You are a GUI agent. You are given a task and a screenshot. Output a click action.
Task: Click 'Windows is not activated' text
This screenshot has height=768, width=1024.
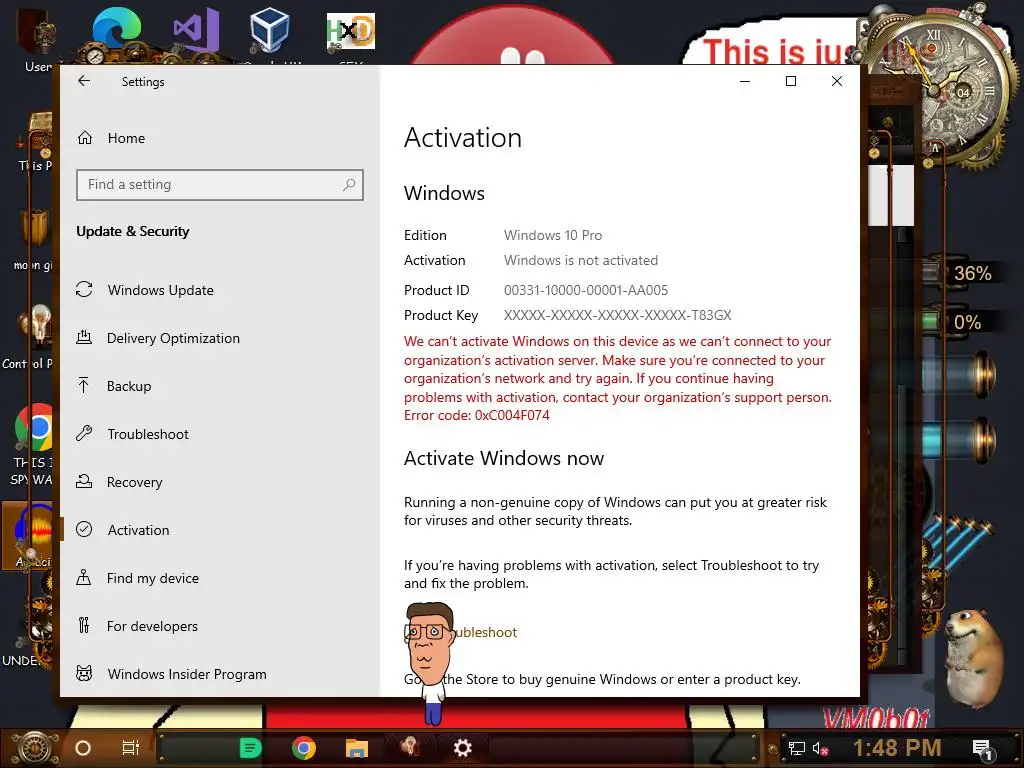pos(581,260)
